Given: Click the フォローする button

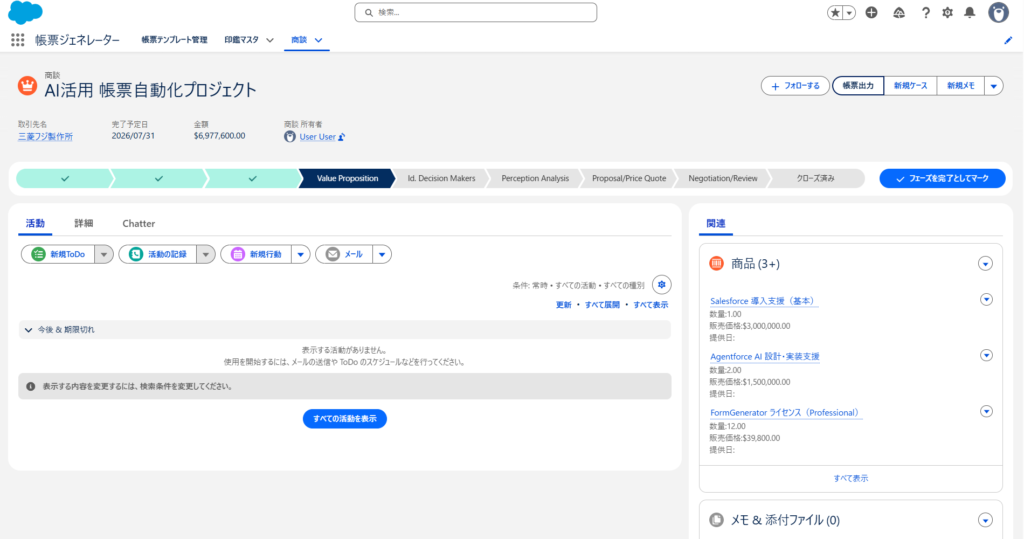Looking at the screenshot, I should 795,86.
